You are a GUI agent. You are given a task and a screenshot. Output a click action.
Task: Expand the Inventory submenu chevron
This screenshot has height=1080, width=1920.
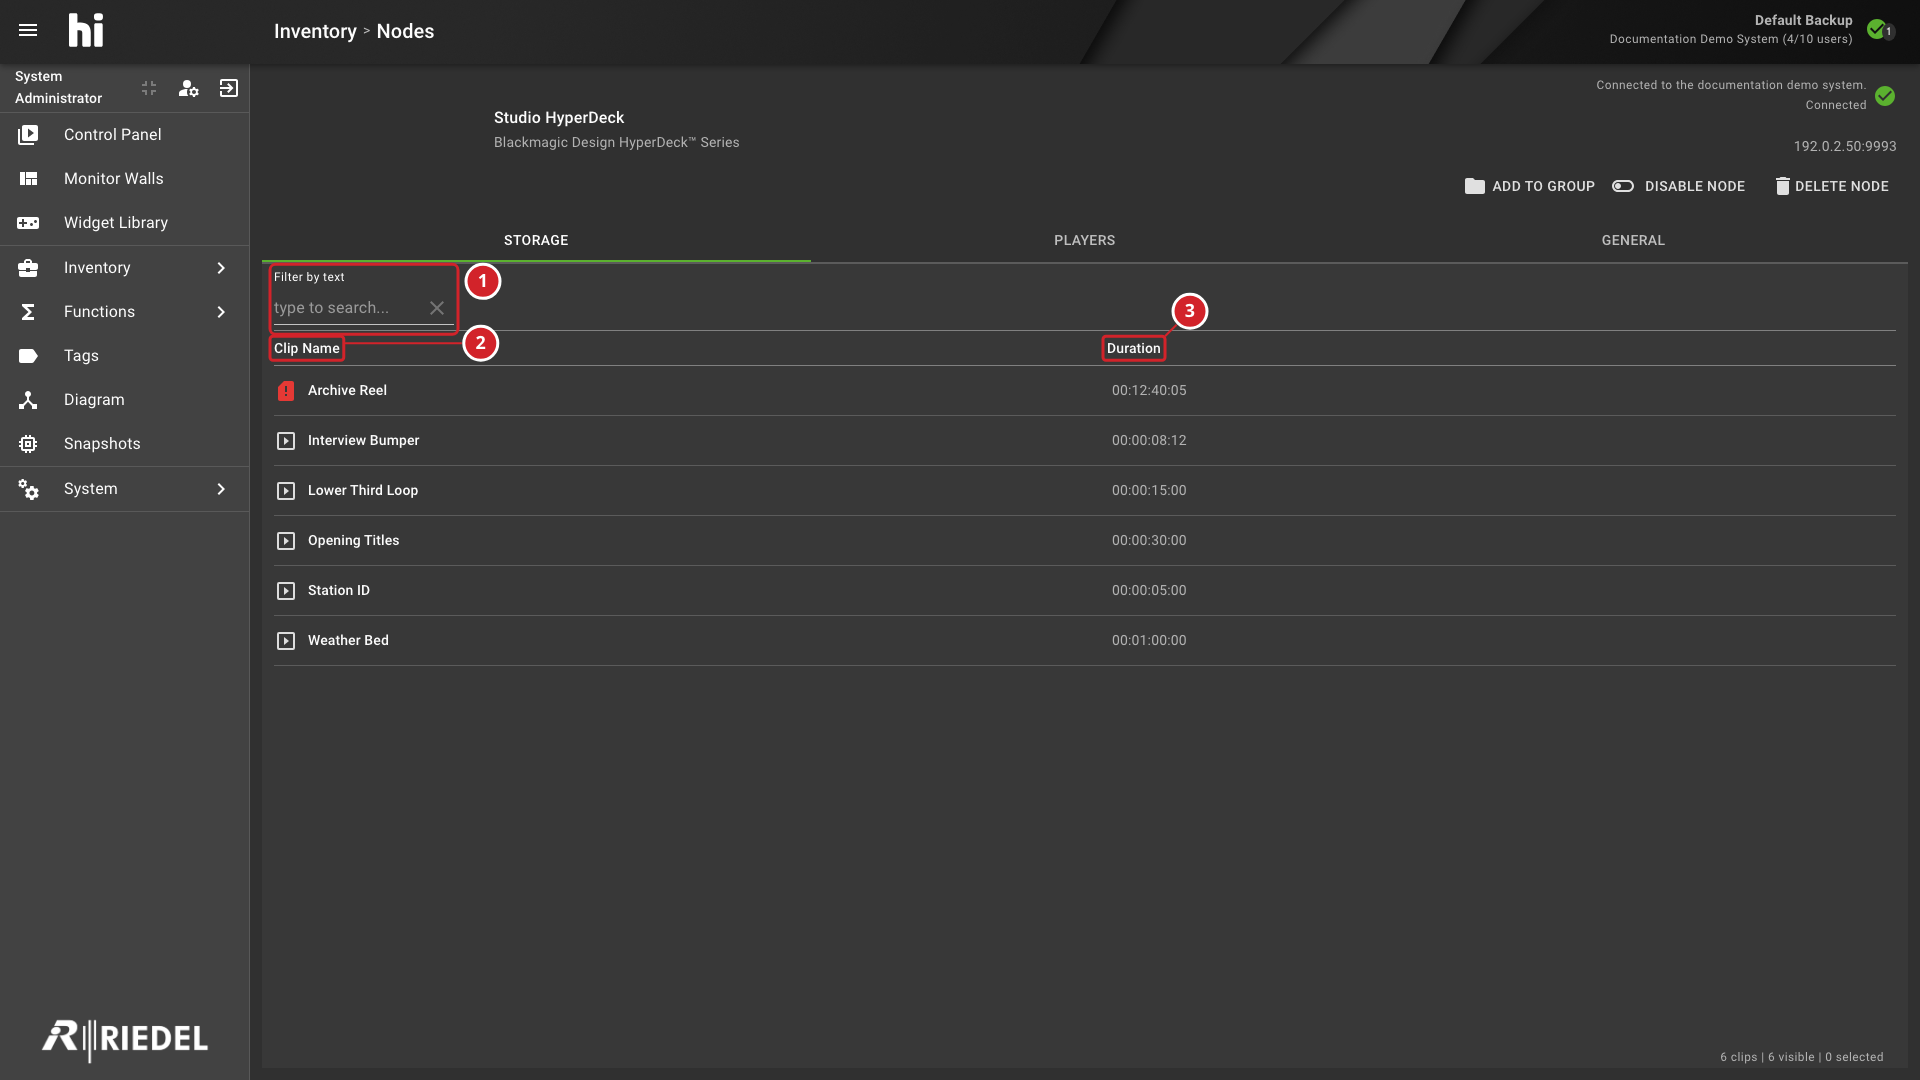(221, 268)
